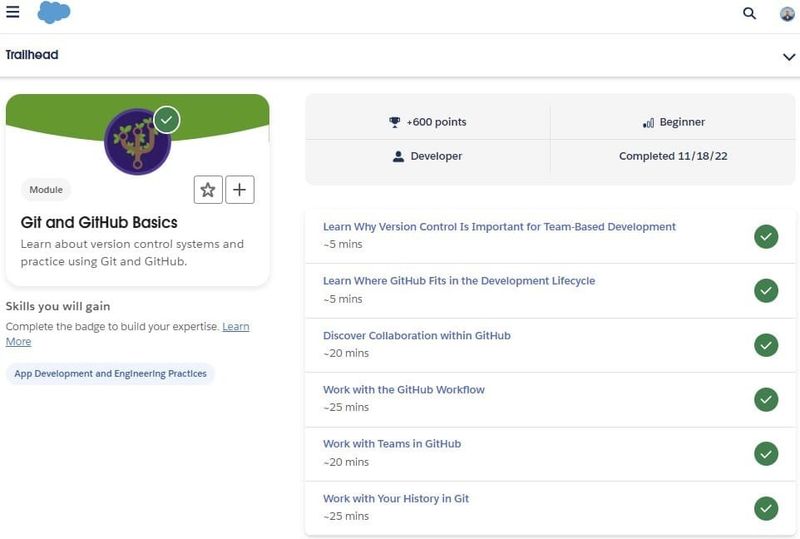Click the trophy icon beside +600 points
The image size is (800, 539).
(x=394, y=122)
